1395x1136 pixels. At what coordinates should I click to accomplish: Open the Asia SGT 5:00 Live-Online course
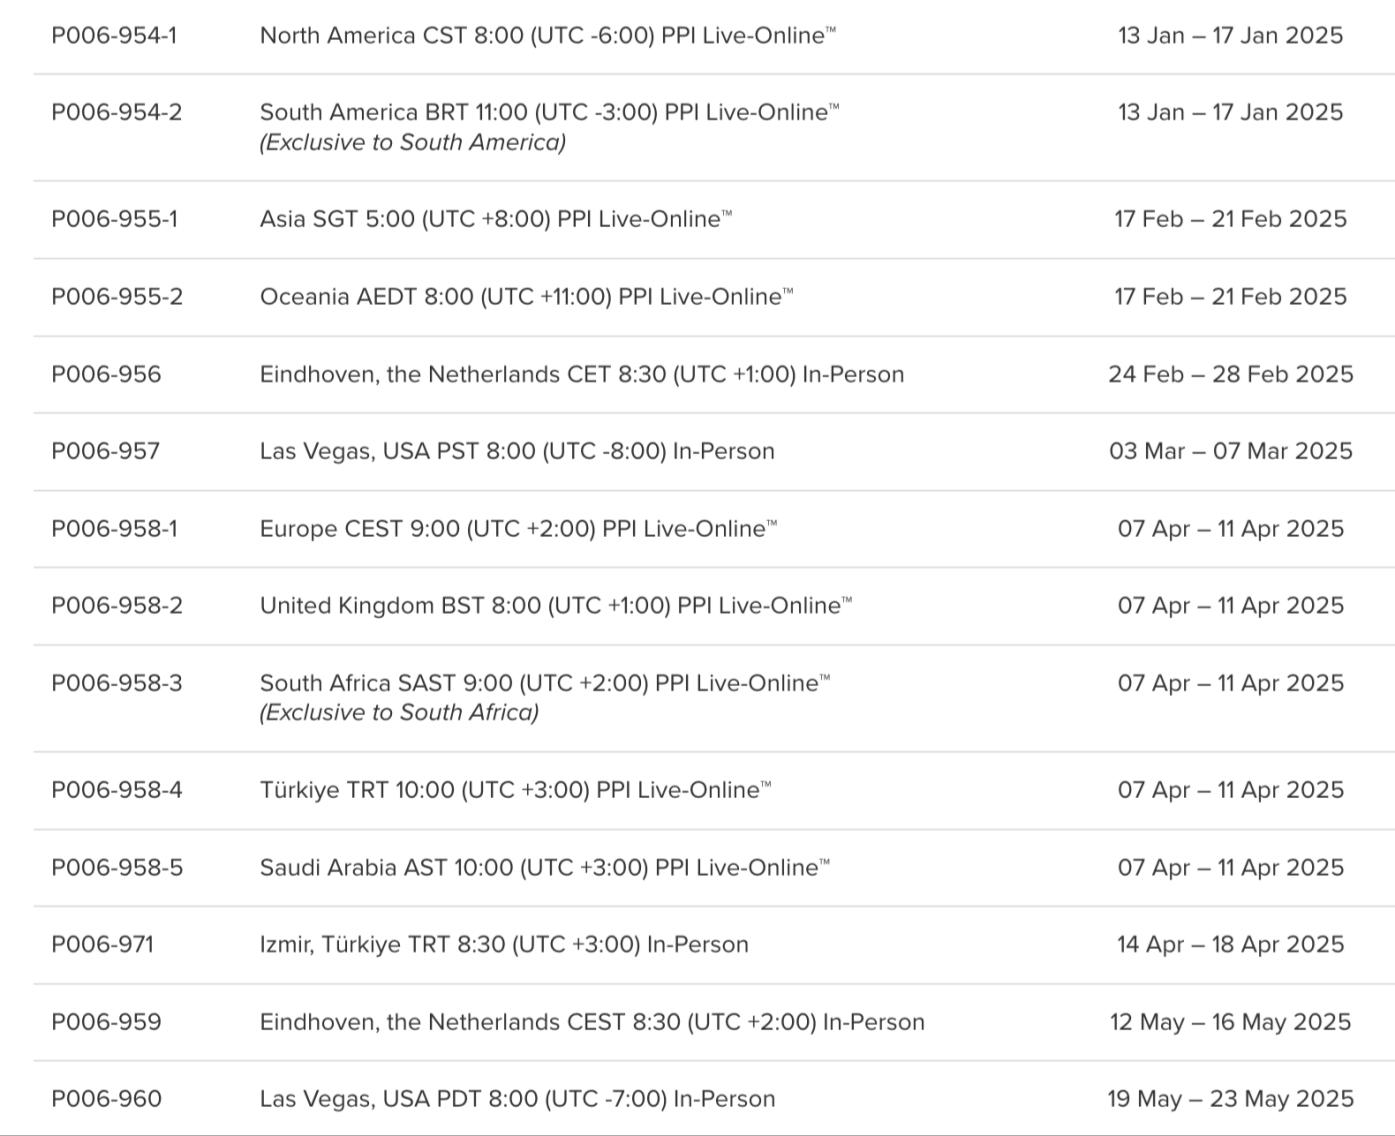(x=495, y=219)
